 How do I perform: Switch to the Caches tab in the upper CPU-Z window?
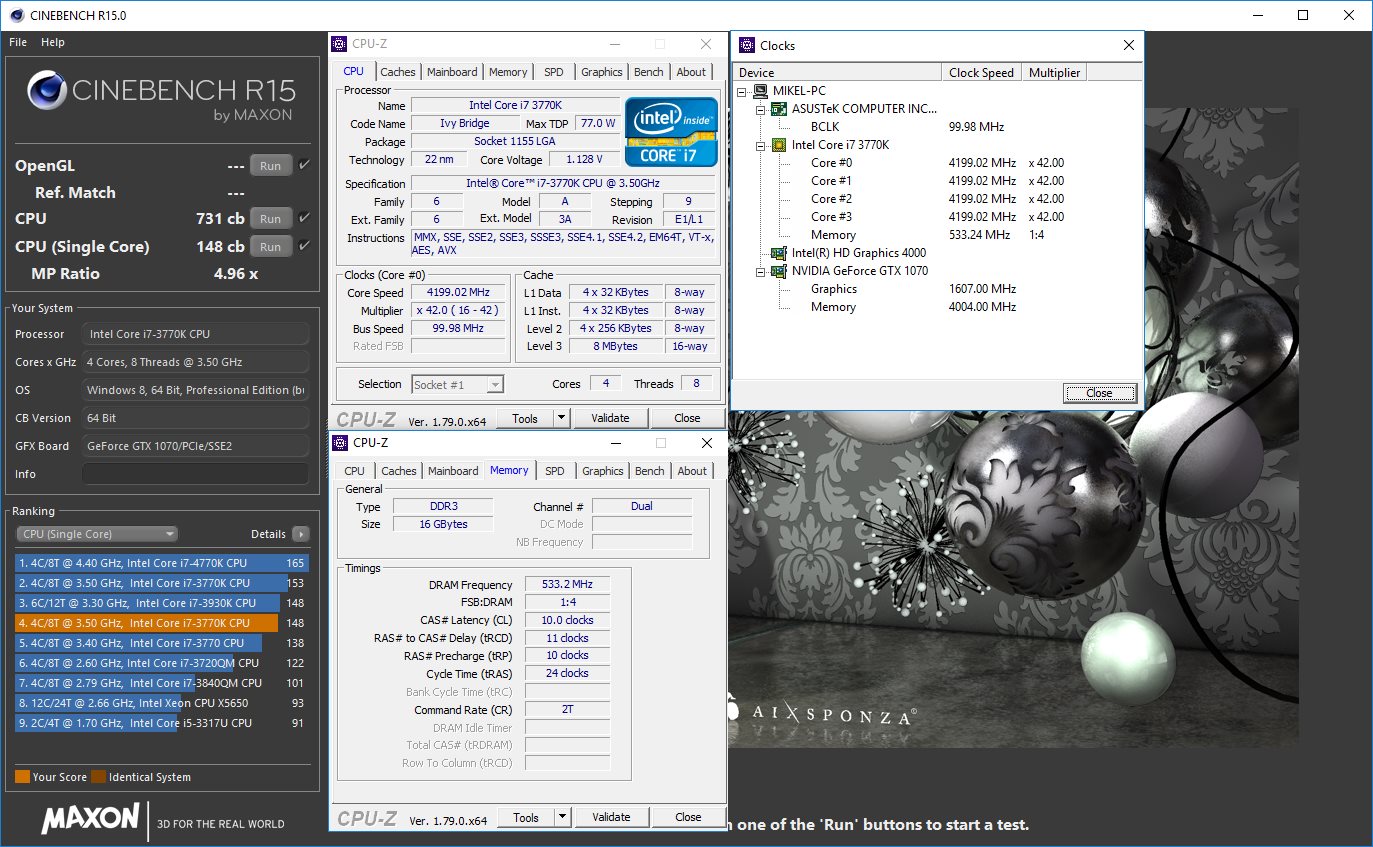(x=398, y=72)
